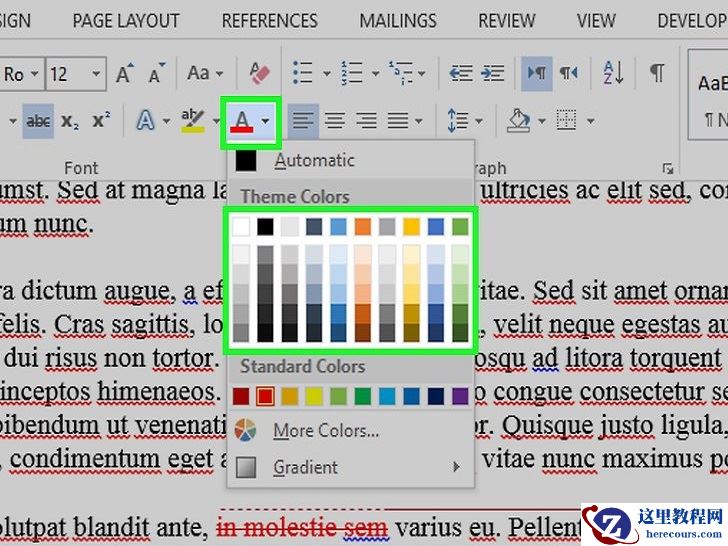Open the MAILINGS ribbon tab

tap(398, 21)
